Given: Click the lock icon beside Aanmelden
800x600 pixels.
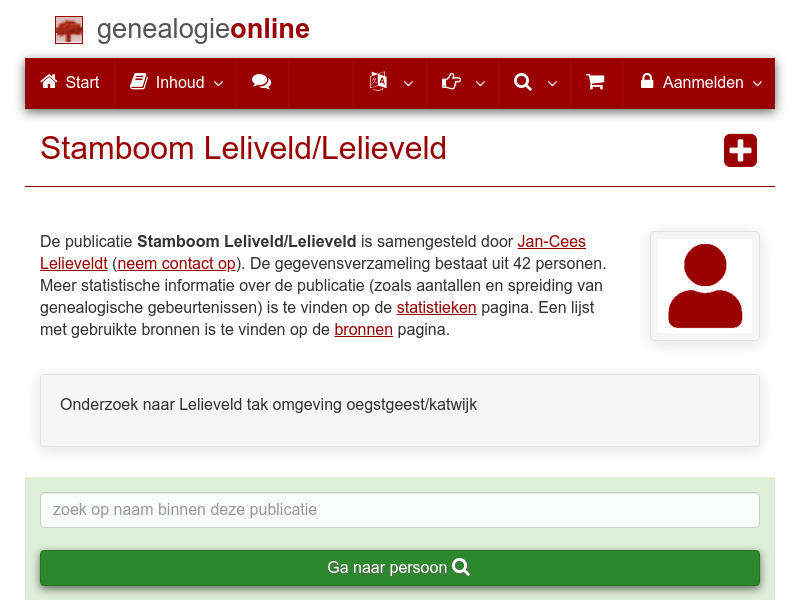Looking at the screenshot, I should pyautogui.click(x=646, y=83).
